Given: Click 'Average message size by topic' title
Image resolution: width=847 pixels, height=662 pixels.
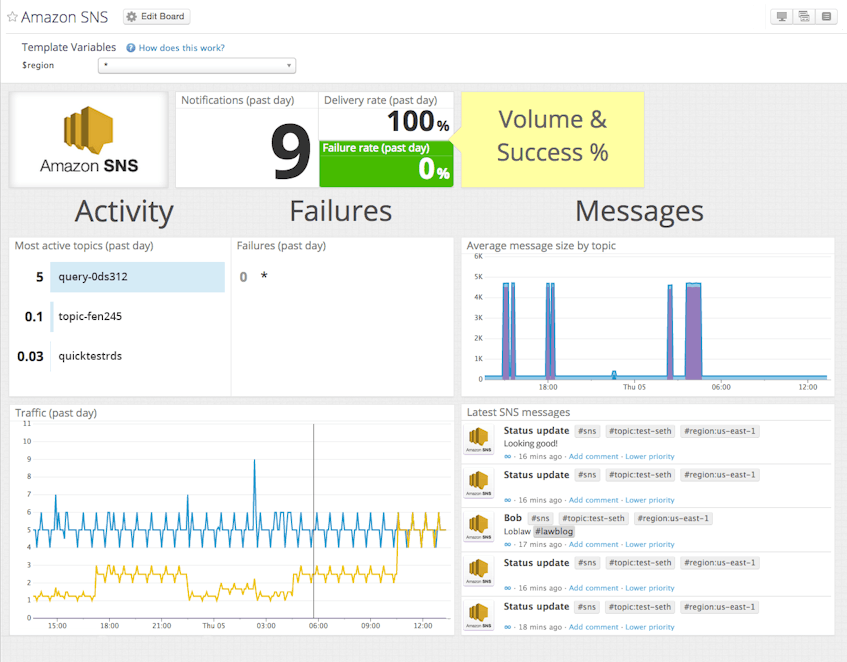Looking at the screenshot, I should [x=541, y=246].
